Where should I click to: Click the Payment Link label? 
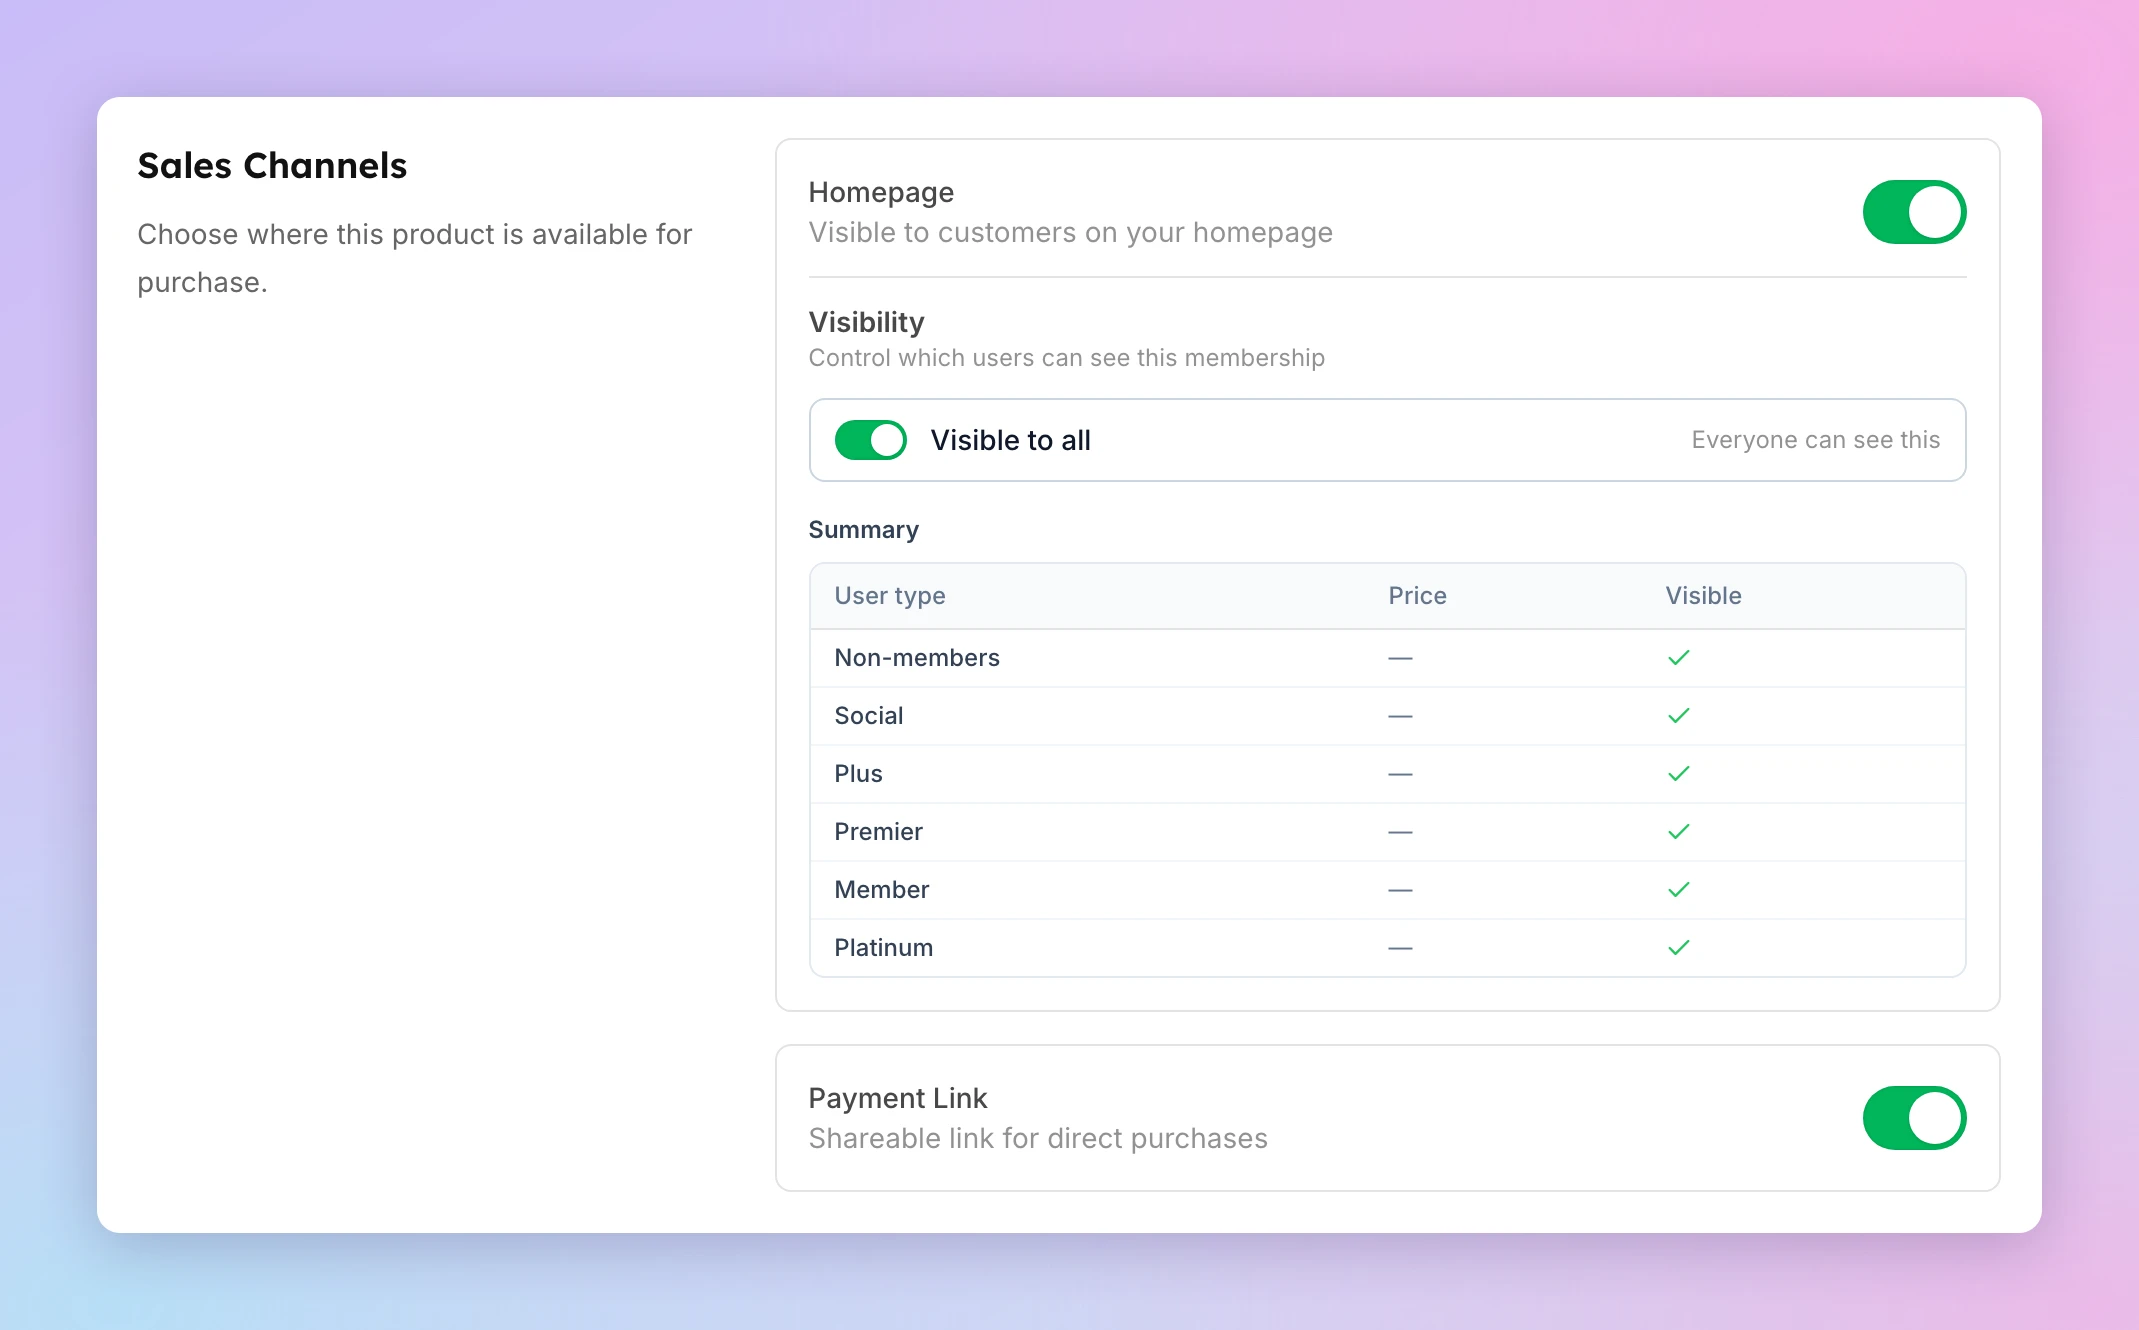(x=897, y=1098)
